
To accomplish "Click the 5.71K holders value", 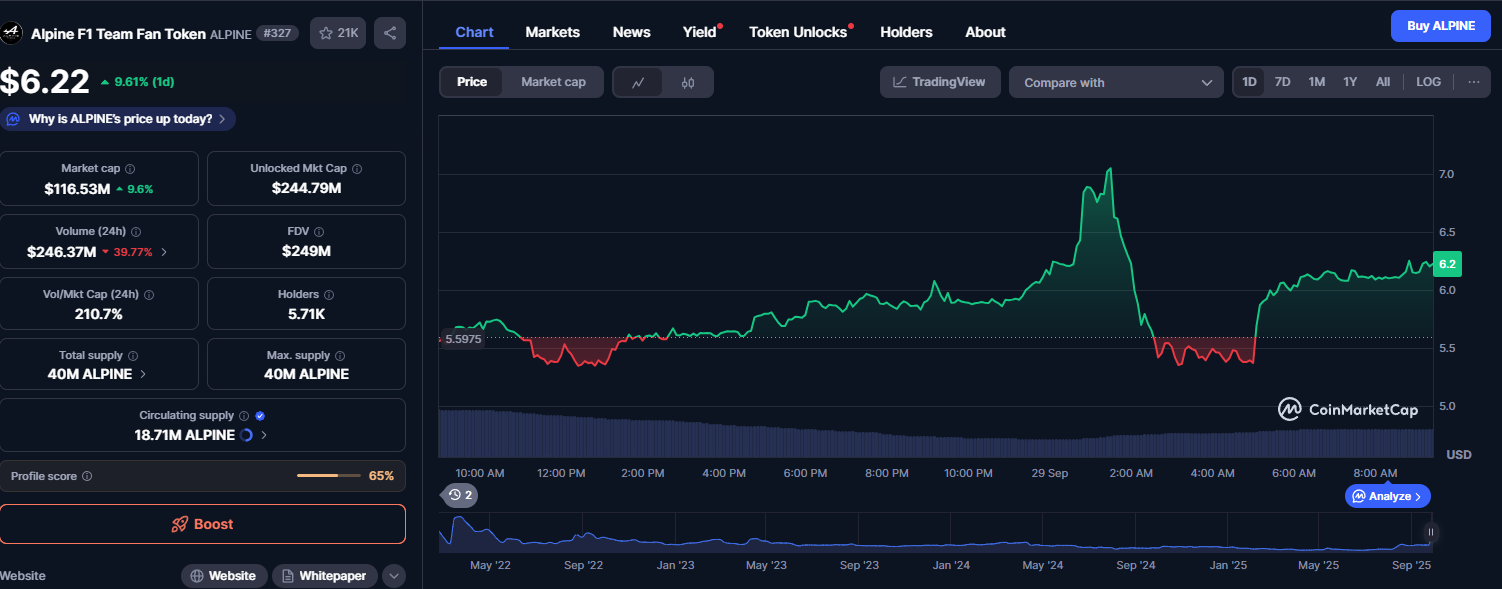I will click(306, 314).
